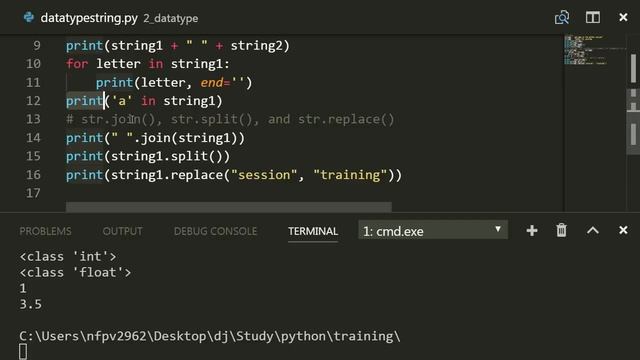Click the <class 'int'> terminal output
This screenshot has height=360, width=640.
(68, 256)
